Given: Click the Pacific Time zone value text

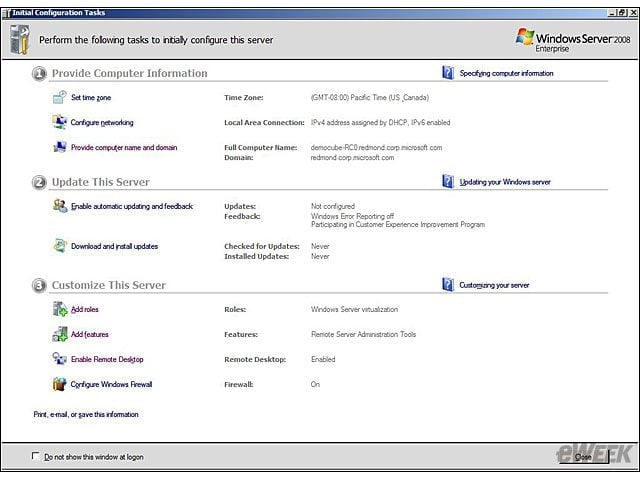Looking at the screenshot, I should pyautogui.click(x=370, y=98).
